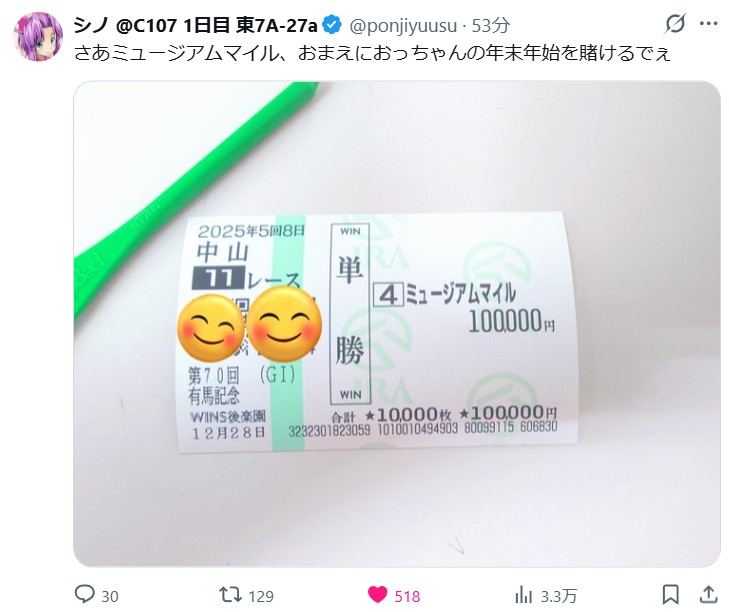The height and width of the screenshot is (612, 729).
Task: Open the betting ticket photo
Action: pyautogui.click(x=397, y=324)
